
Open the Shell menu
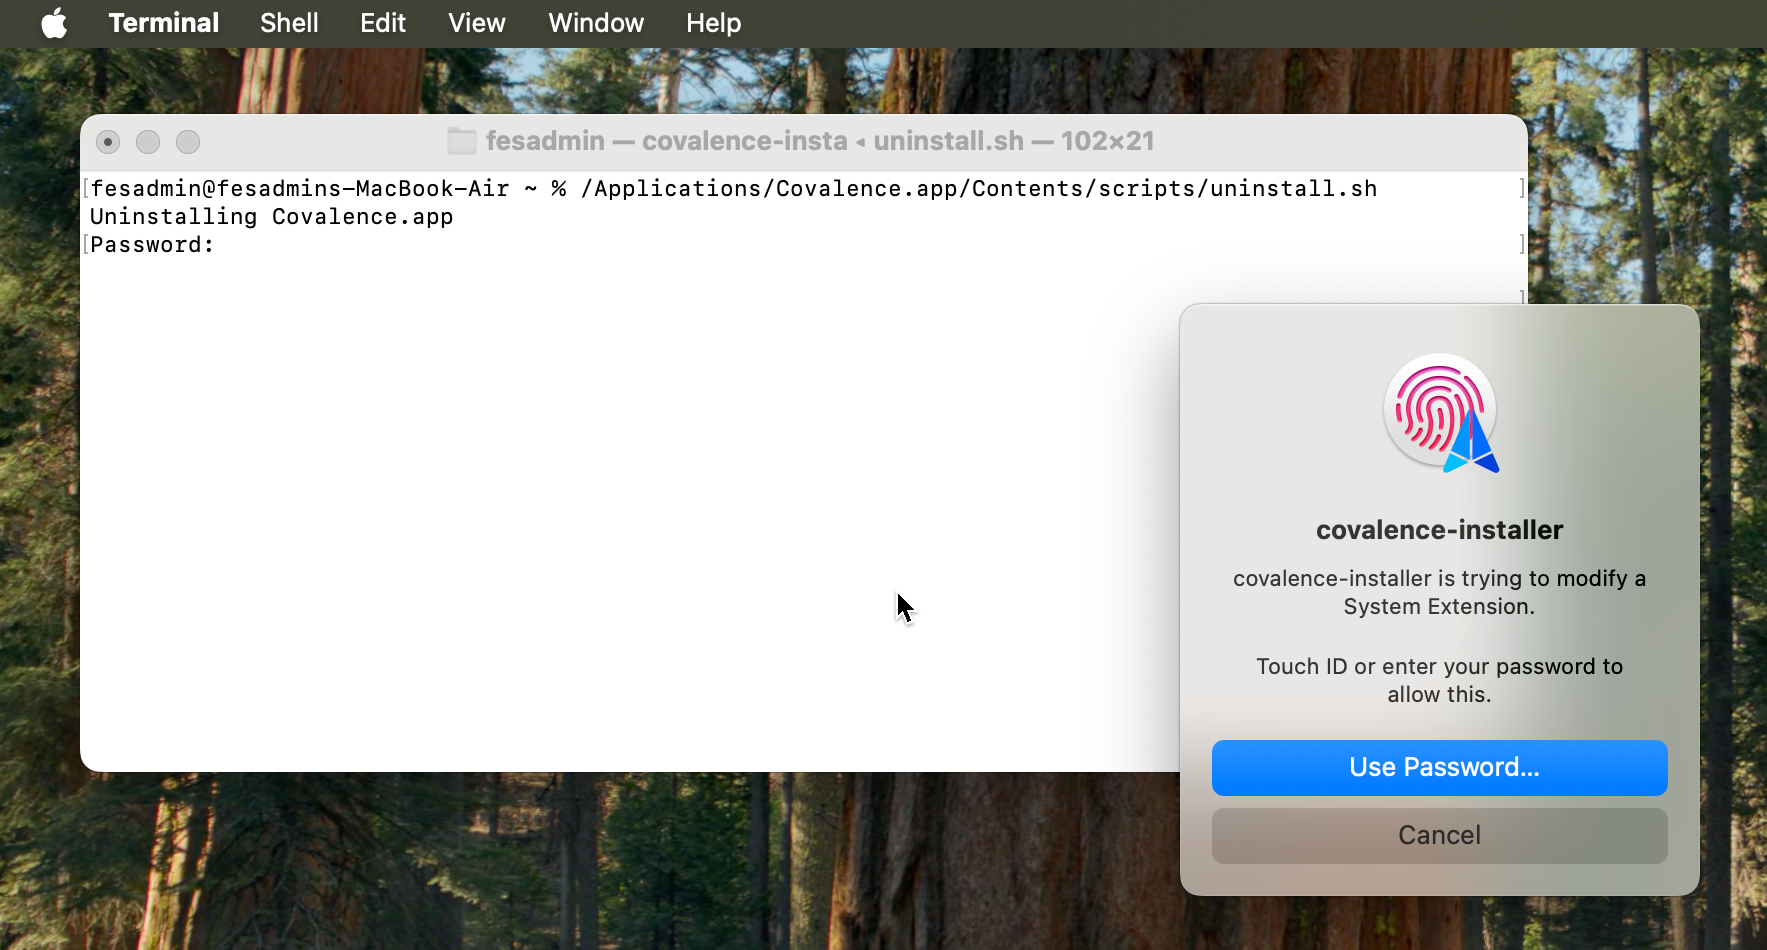[x=289, y=23]
